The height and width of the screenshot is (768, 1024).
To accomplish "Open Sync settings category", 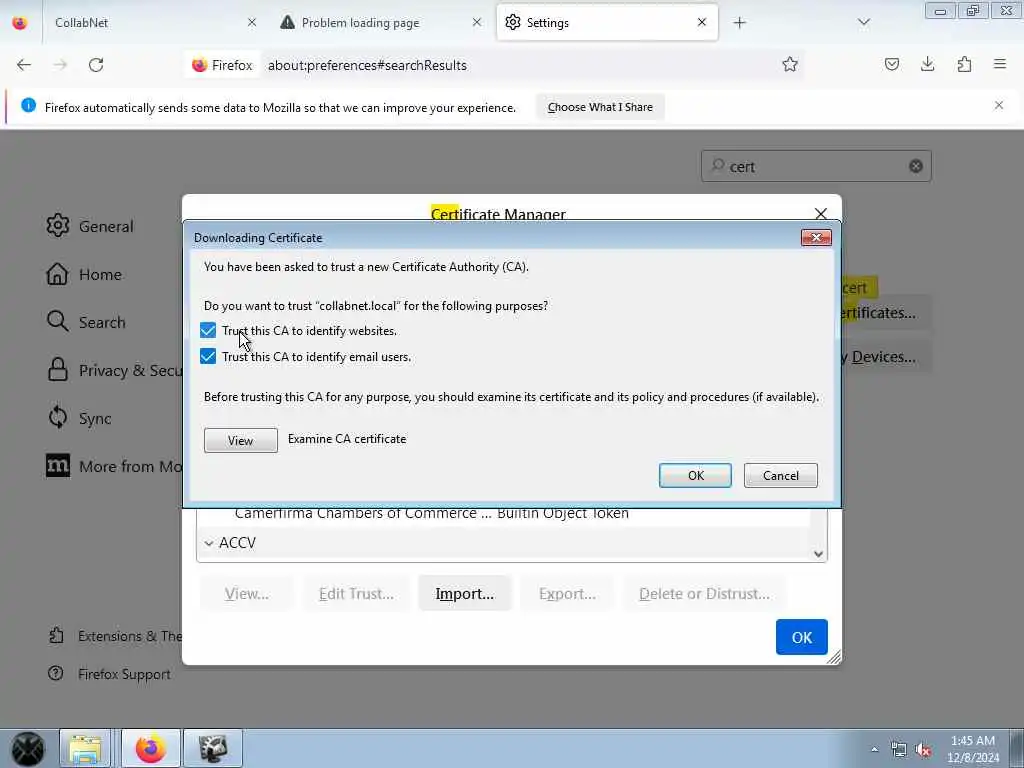I will [79, 418].
